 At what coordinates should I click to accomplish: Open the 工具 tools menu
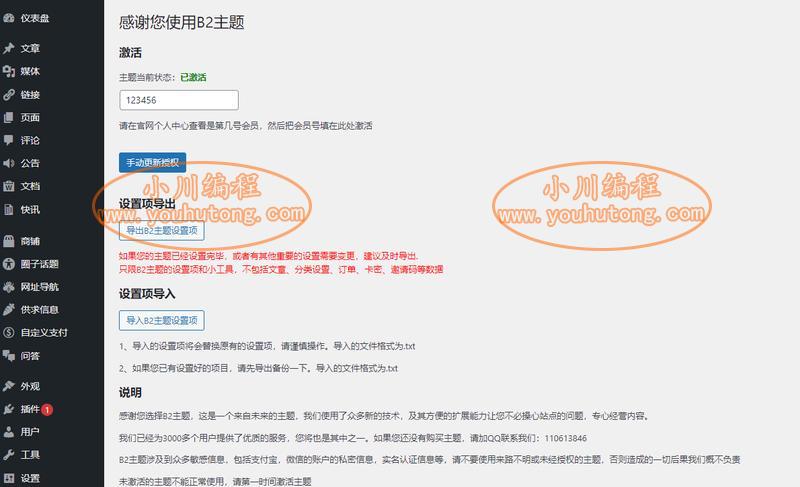30,455
